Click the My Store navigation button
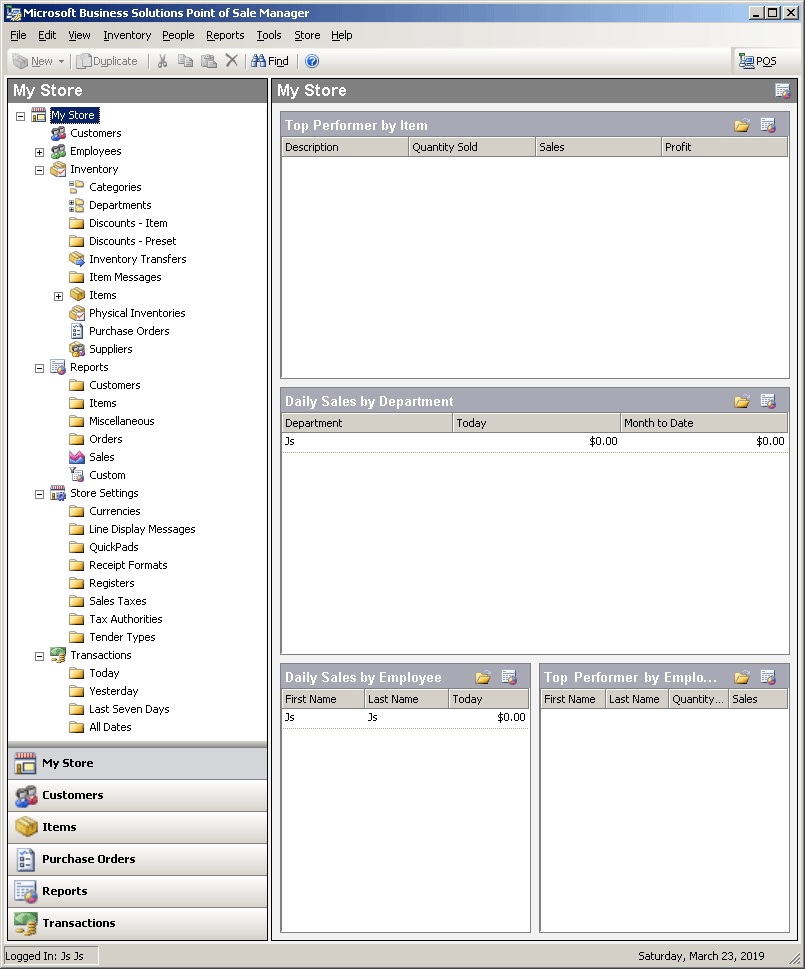Screen dimensions: 805x969 [138, 763]
